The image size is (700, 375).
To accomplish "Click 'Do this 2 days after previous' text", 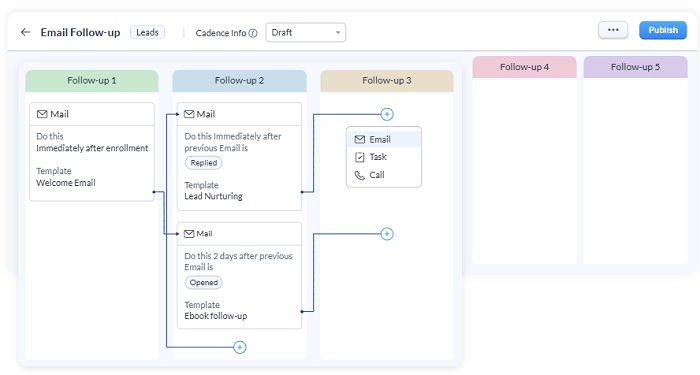I will [x=238, y=256].
